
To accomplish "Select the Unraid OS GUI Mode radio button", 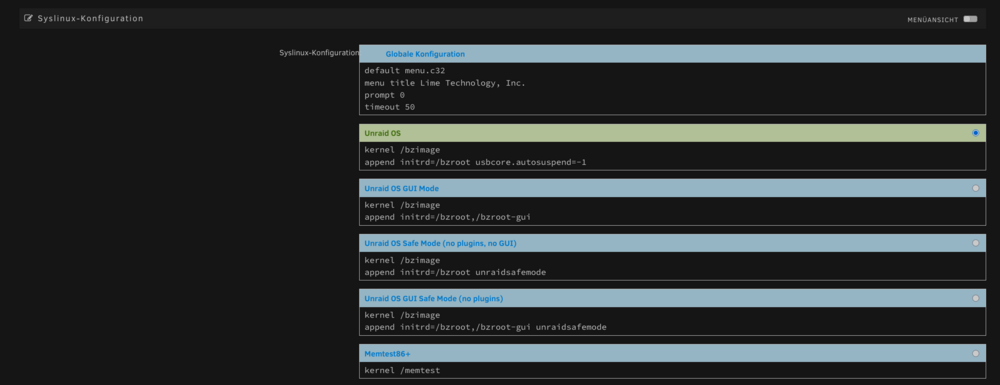I will [975, 188].
